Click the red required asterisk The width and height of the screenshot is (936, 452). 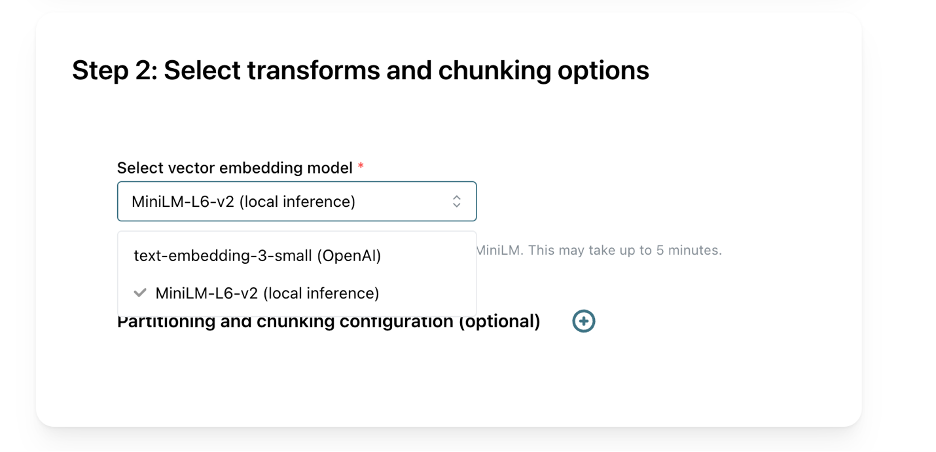click(x=361, y=167)
